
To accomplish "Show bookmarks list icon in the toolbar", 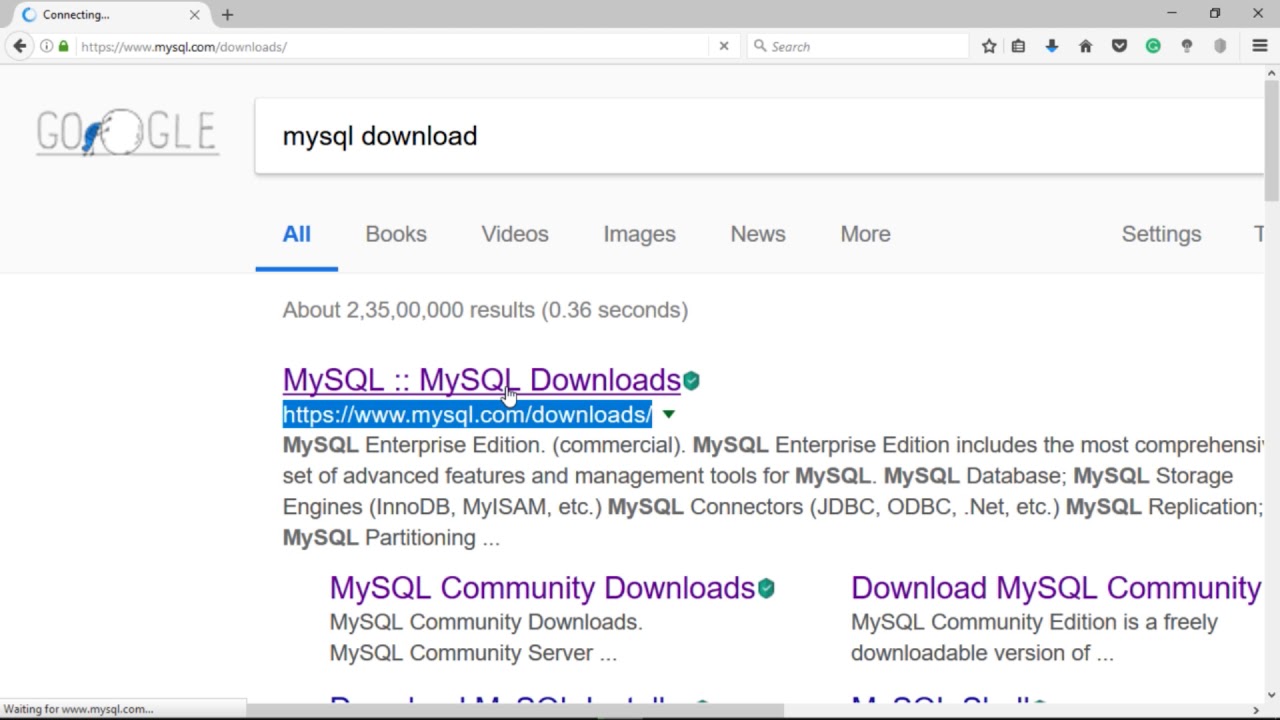I will point(1018,46).
